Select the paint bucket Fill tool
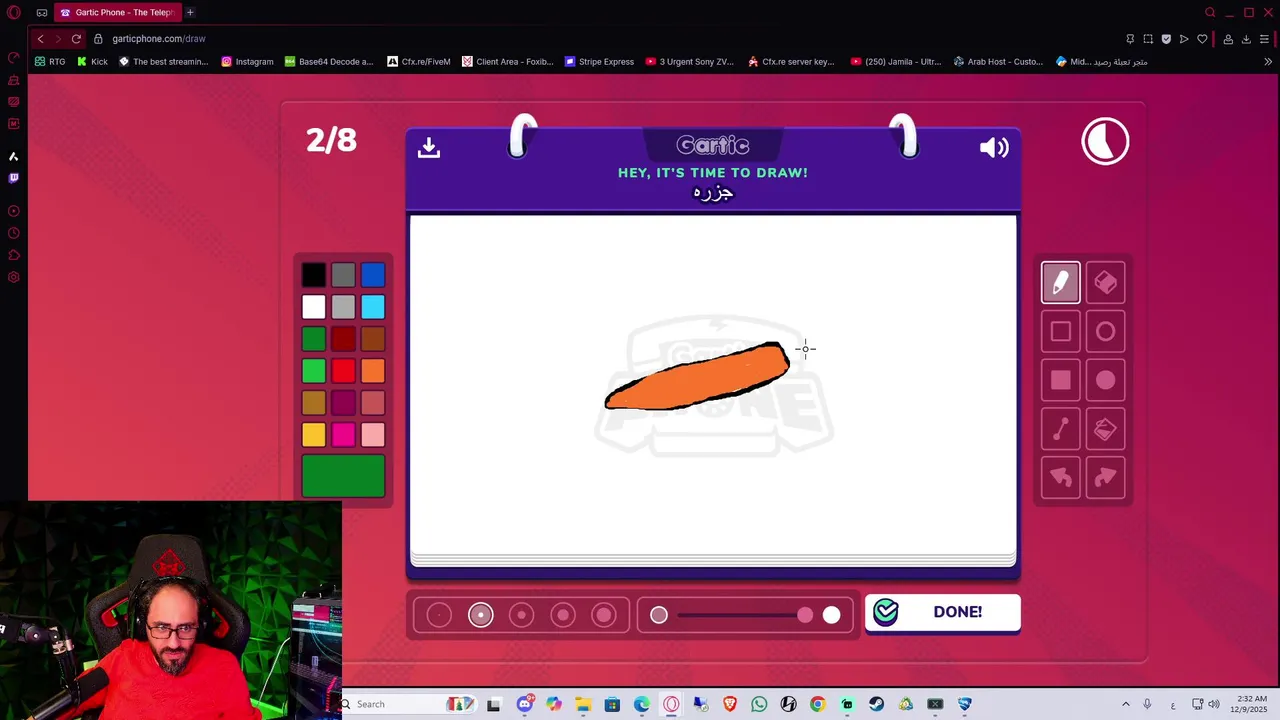The width and height of the screenshot is (1280, 720). point(1105,429)
